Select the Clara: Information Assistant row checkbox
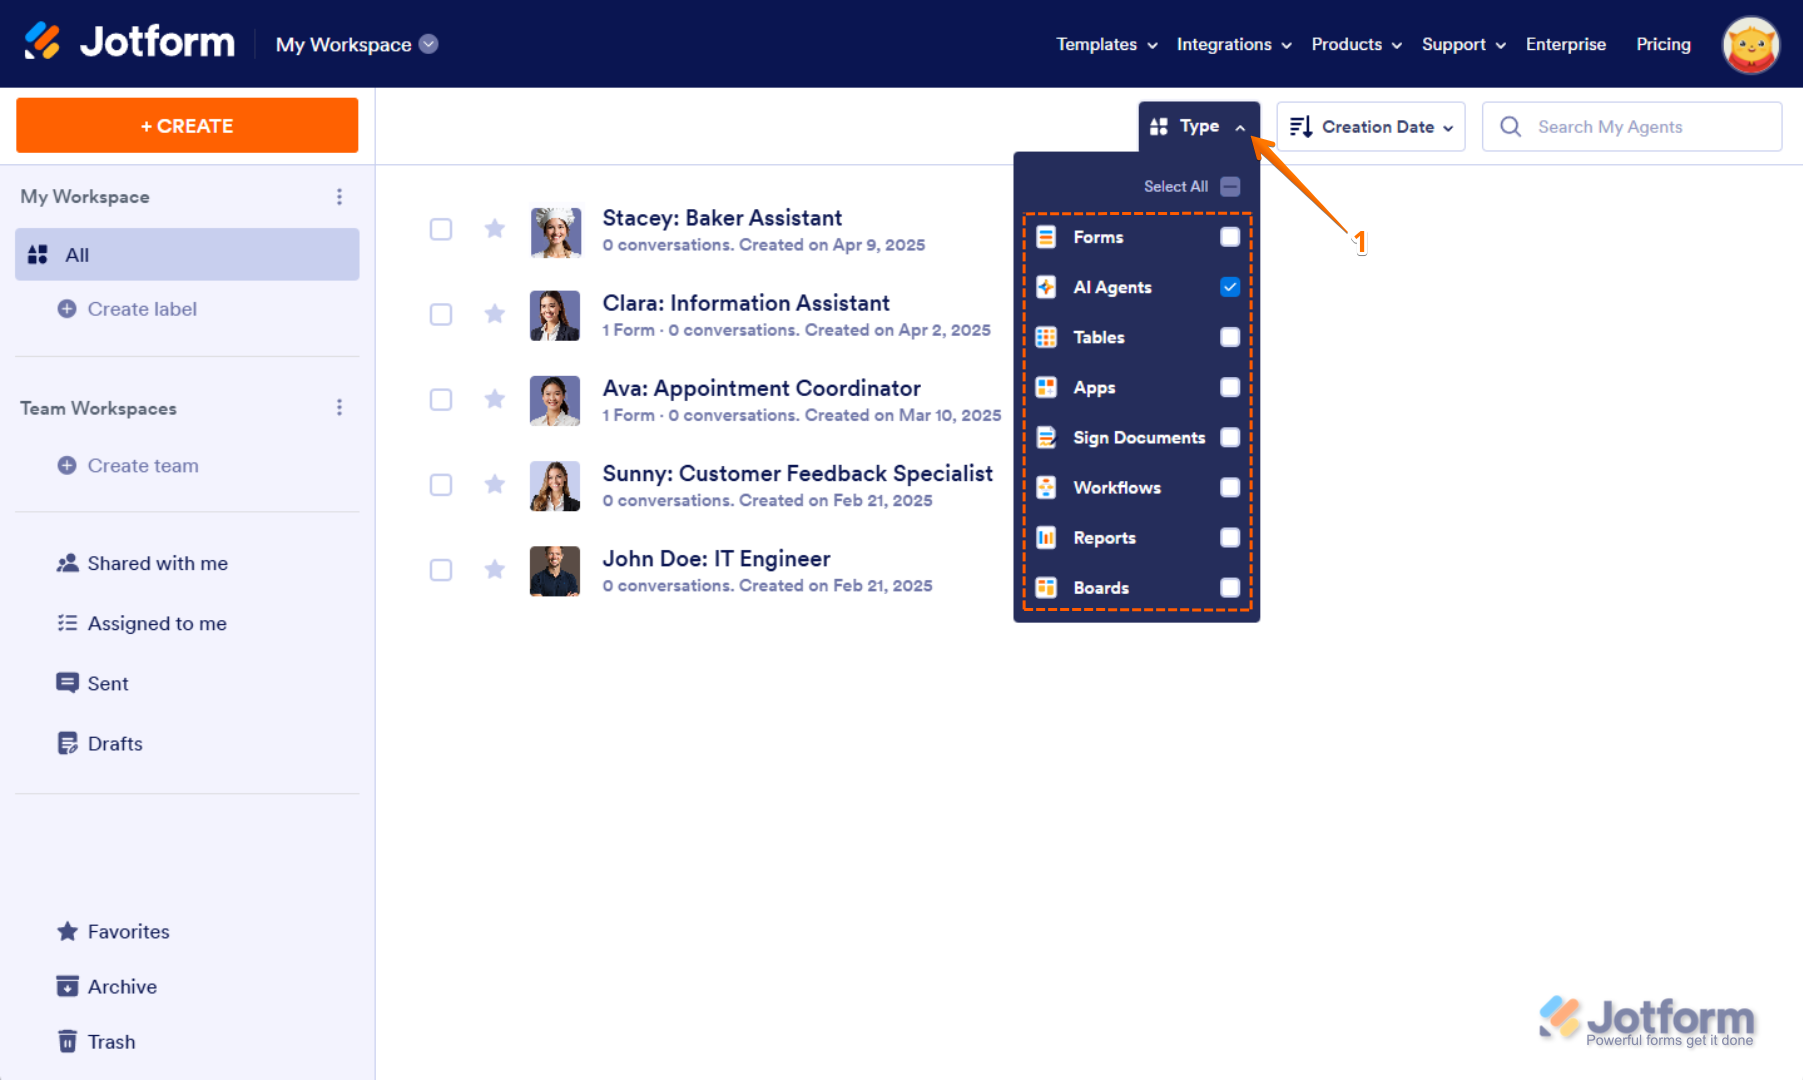 pyautogui.click(x=441, y=314)
